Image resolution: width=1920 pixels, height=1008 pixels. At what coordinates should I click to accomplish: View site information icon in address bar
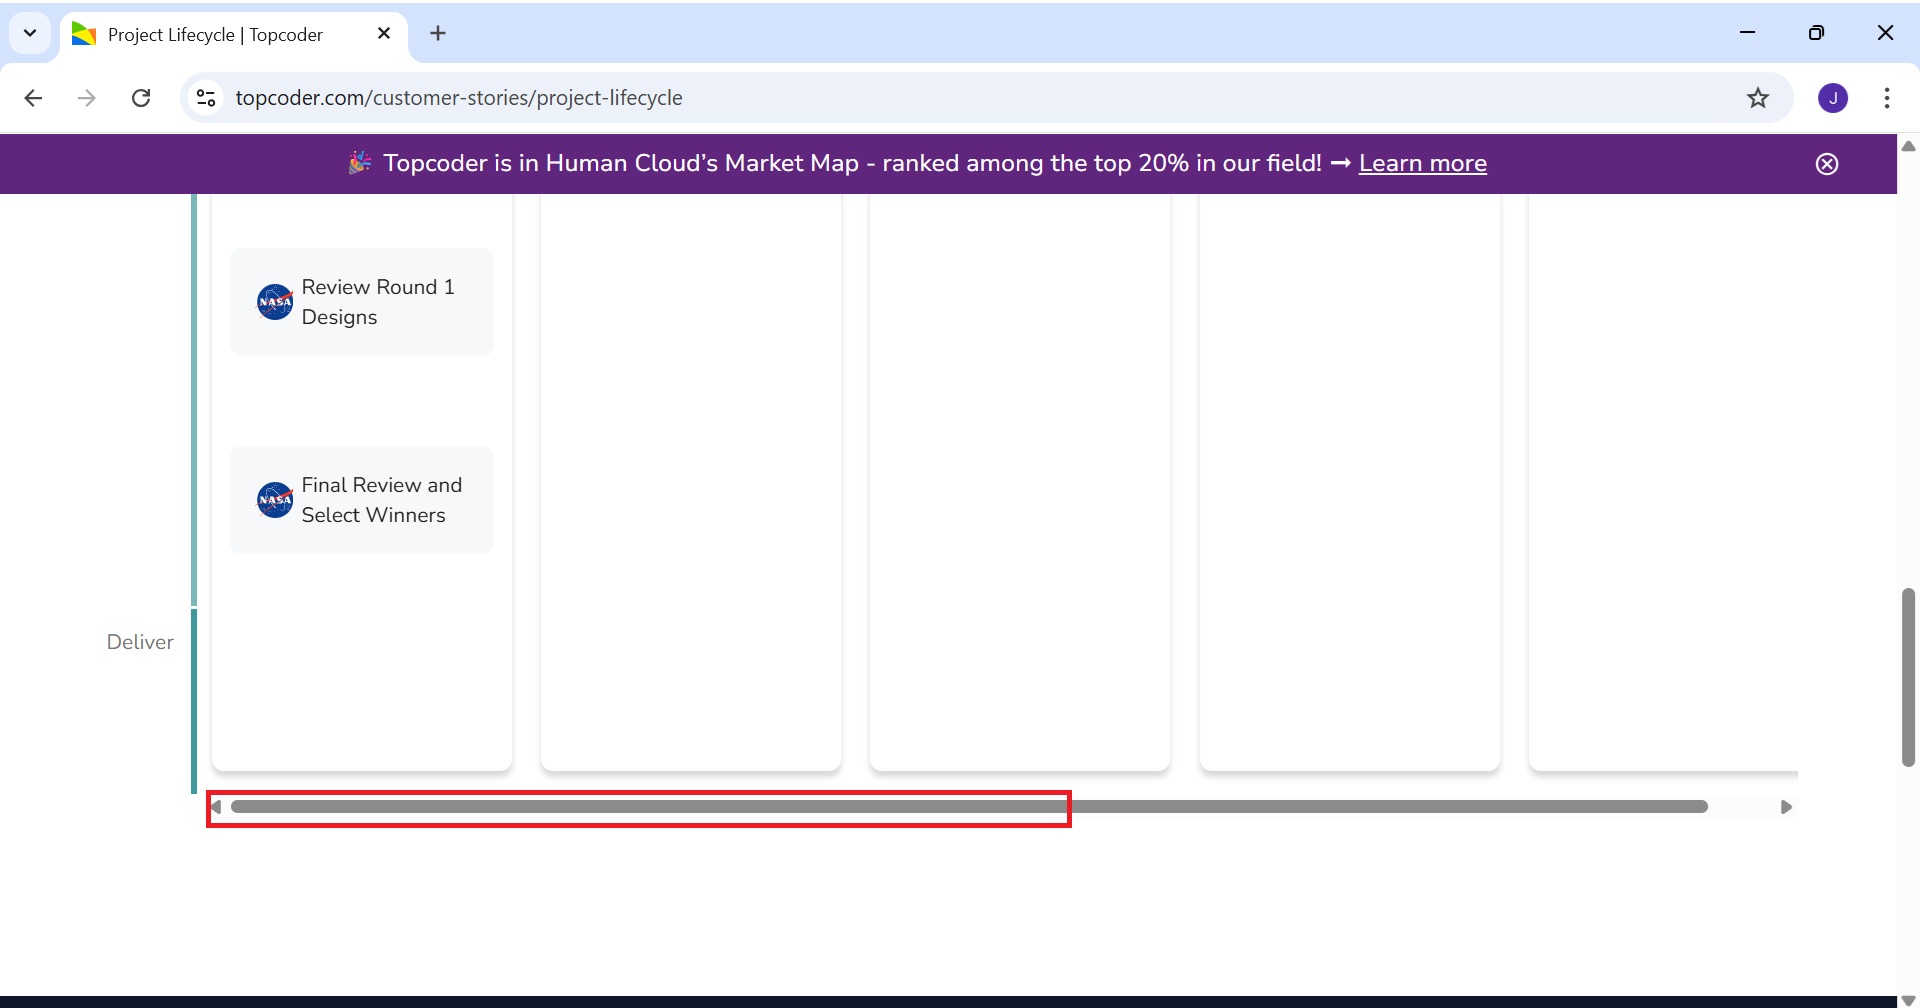pyautogui.click(x=206, y=98)
